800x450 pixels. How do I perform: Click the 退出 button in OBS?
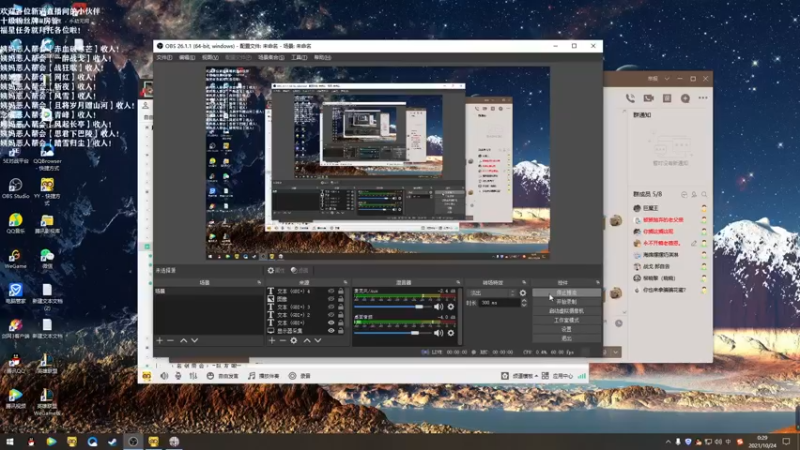tap(566, 338)
